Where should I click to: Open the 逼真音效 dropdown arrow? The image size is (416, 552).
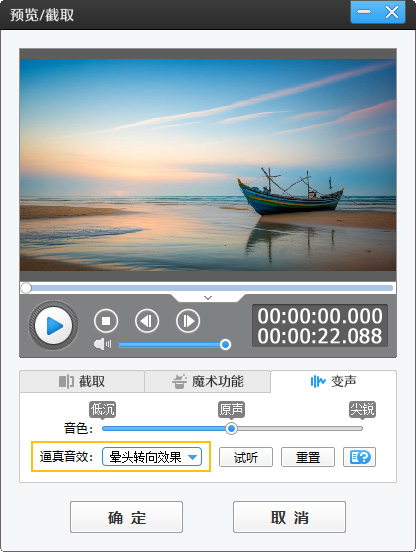pos(192,457)
